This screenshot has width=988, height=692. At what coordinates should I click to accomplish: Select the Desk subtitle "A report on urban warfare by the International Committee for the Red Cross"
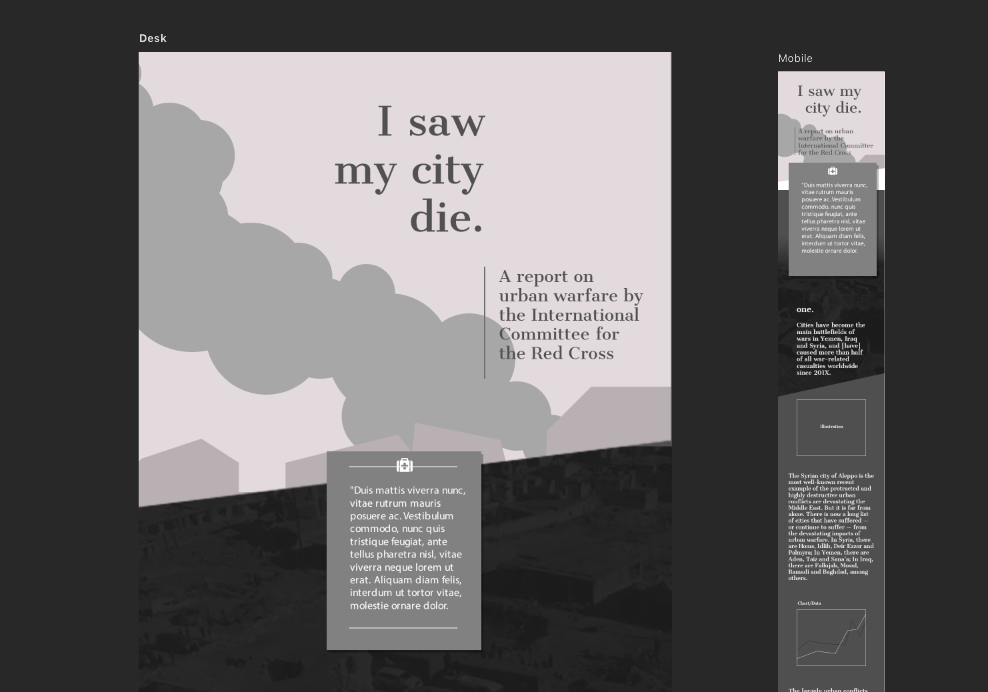[x=571, y=314]
